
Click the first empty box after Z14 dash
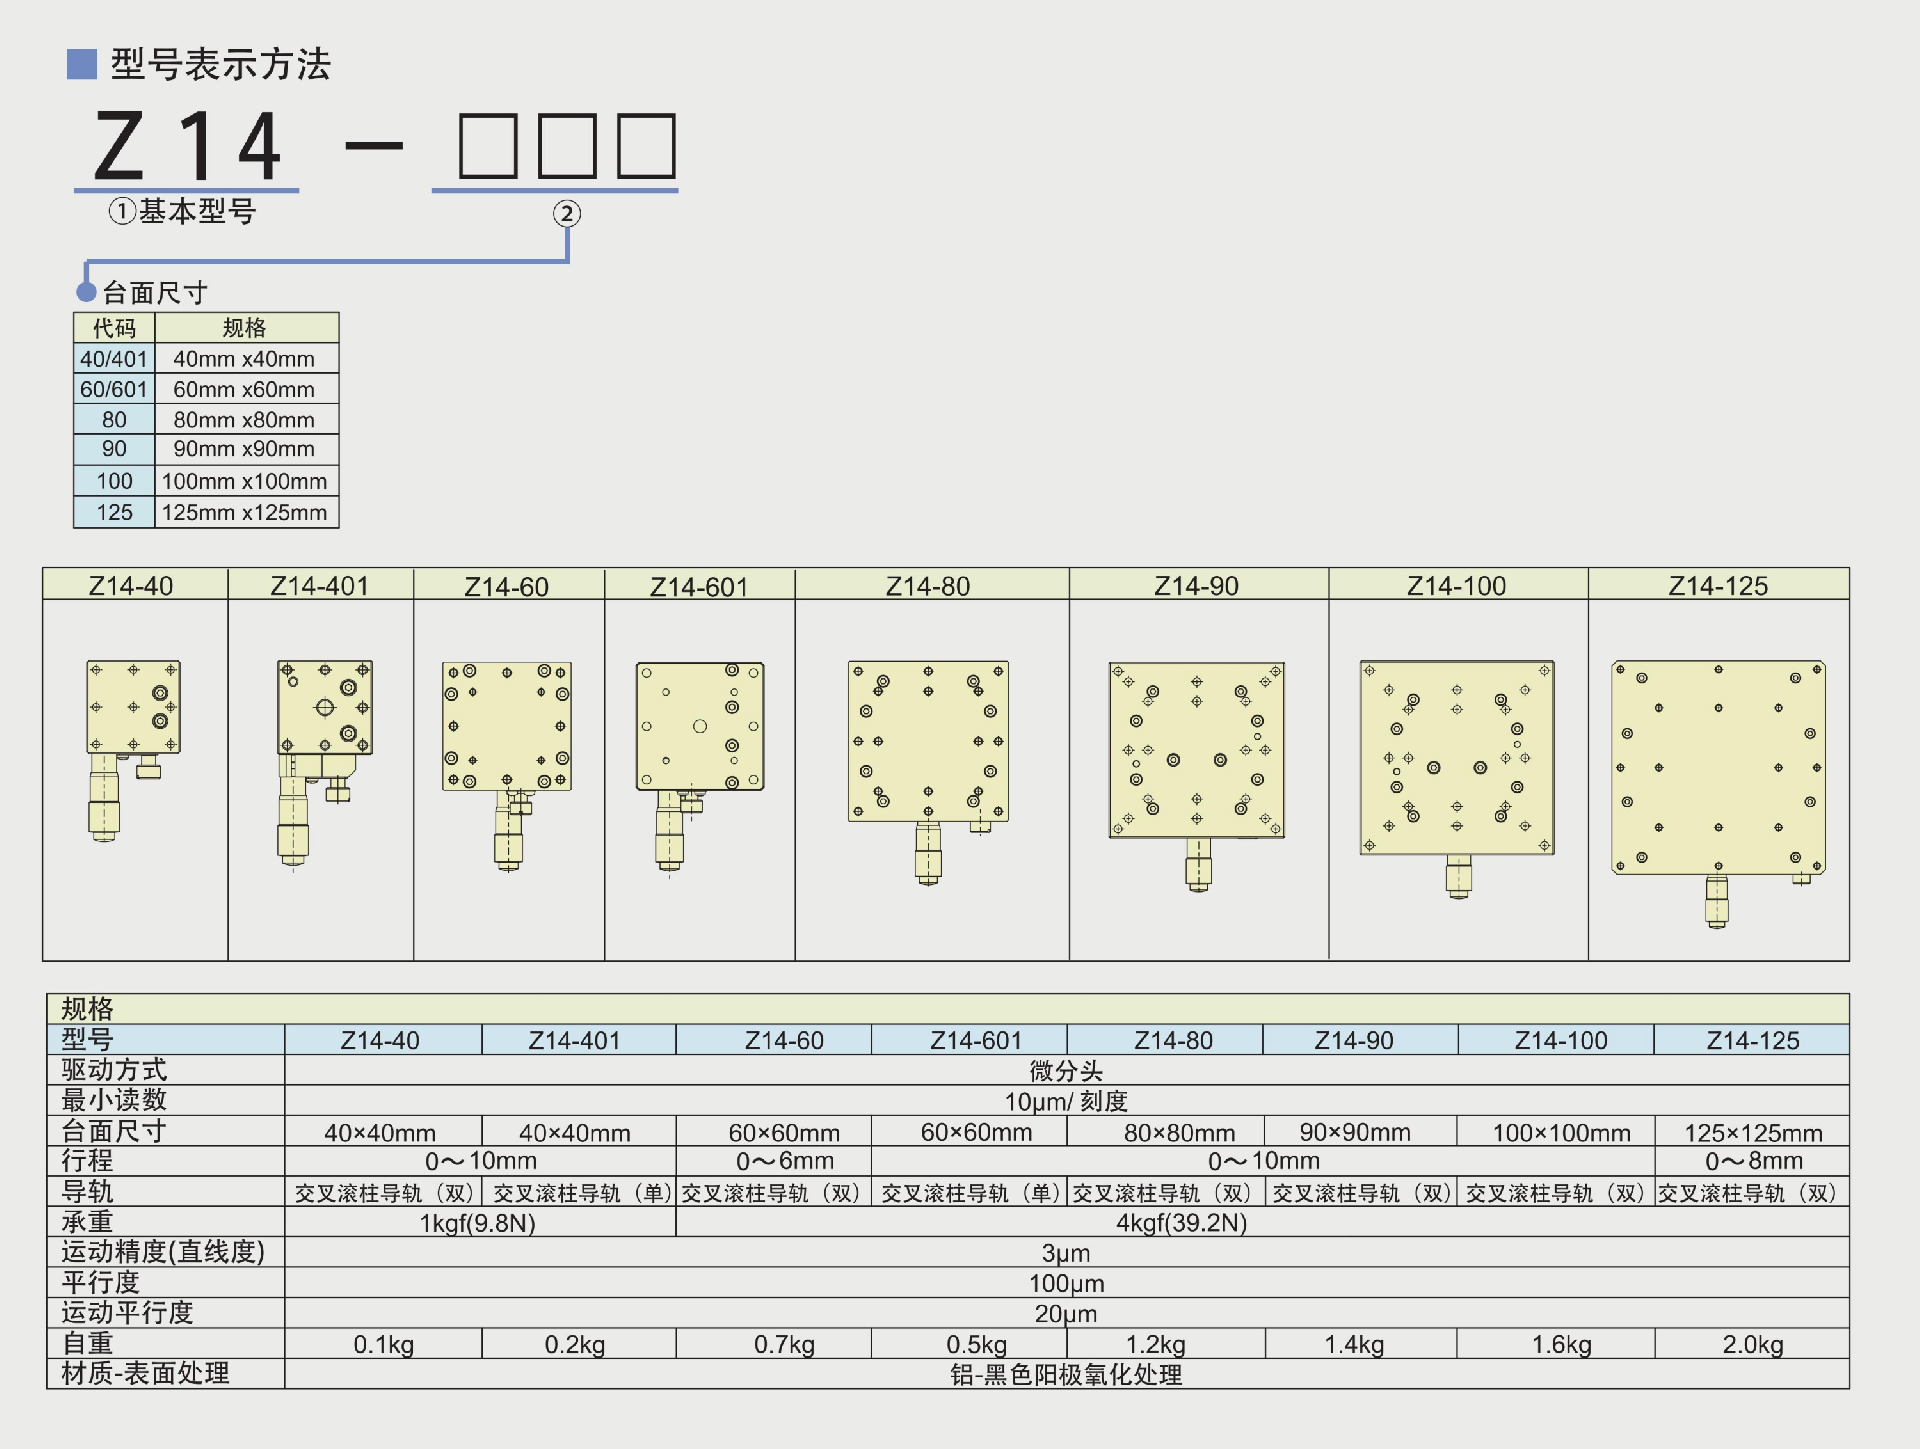coord(487,146)
